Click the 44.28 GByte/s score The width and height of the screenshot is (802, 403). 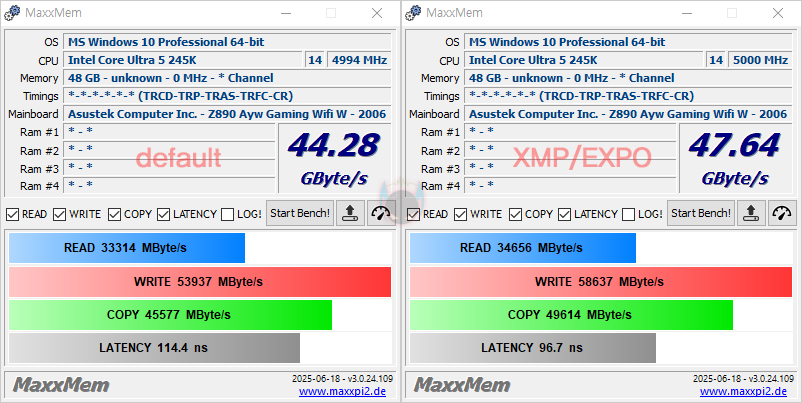tap(334, 158)
